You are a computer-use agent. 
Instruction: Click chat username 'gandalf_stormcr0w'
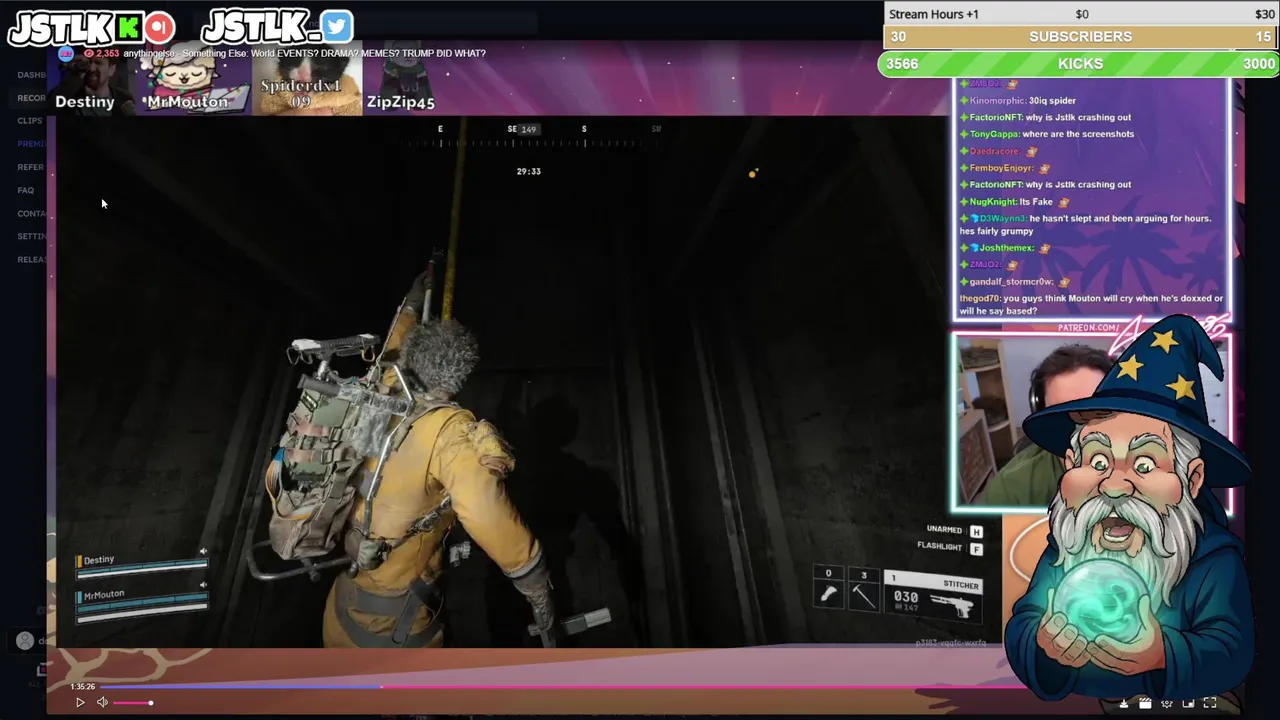point(1011,281)
